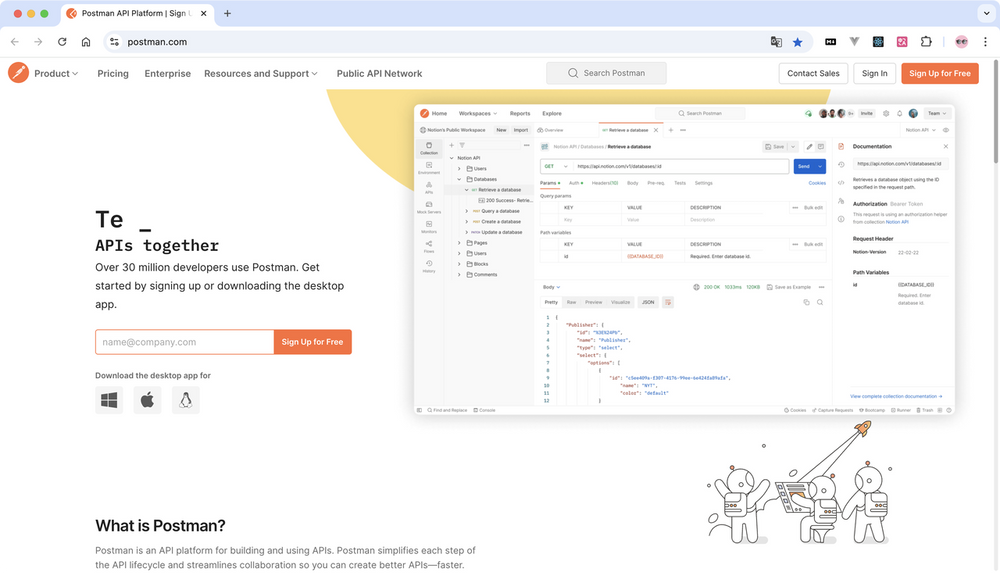Click the Postman logo icon
Viewport: 1000px width, 573px height.
pos(18,73)
